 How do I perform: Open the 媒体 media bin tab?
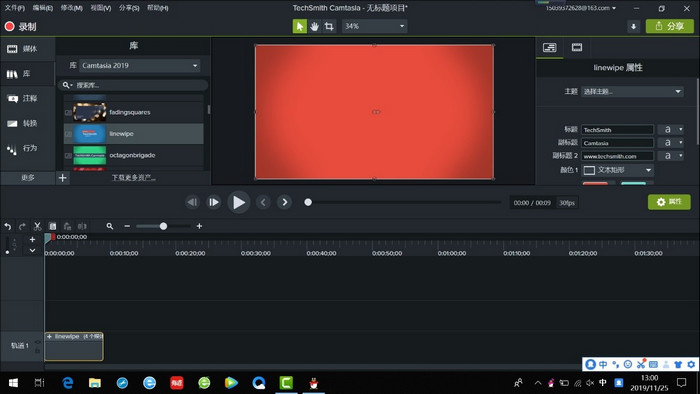[x=28, y=49]
